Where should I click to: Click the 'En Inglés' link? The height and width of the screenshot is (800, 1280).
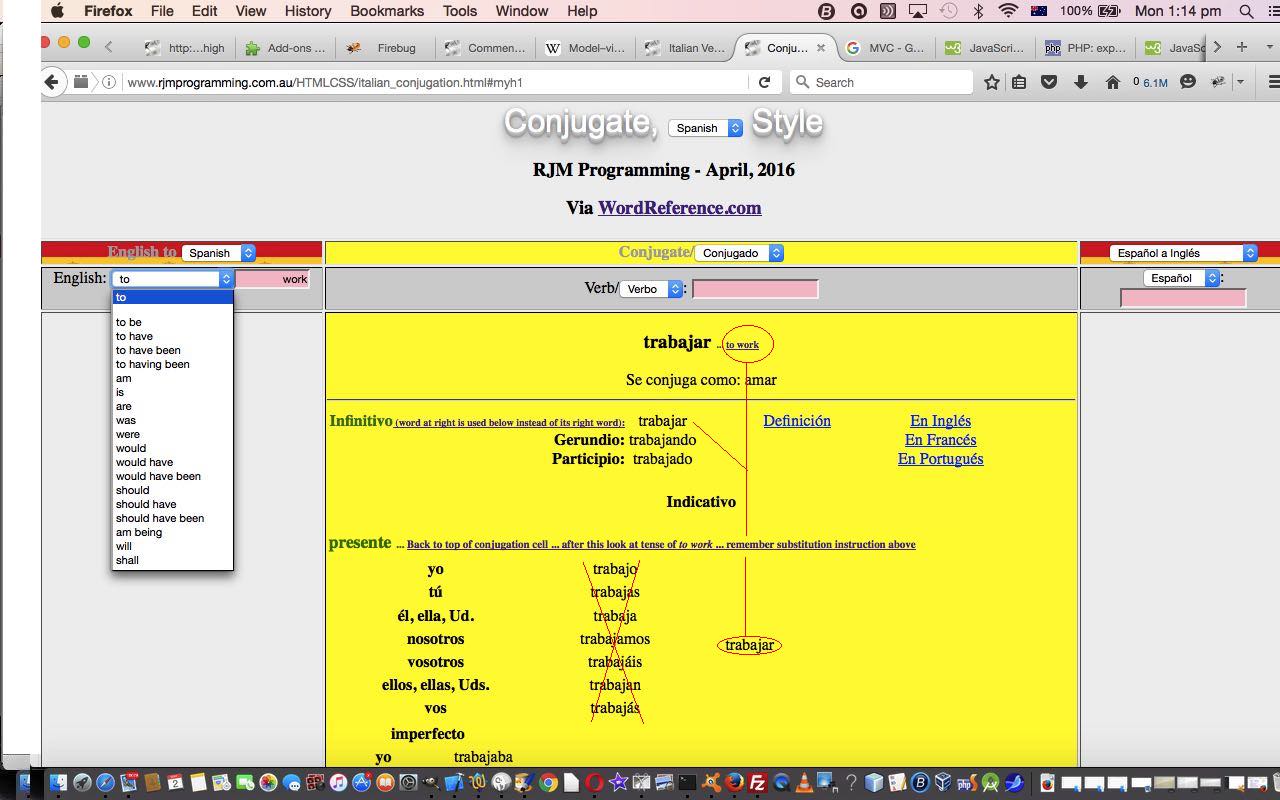coord(940,421)
